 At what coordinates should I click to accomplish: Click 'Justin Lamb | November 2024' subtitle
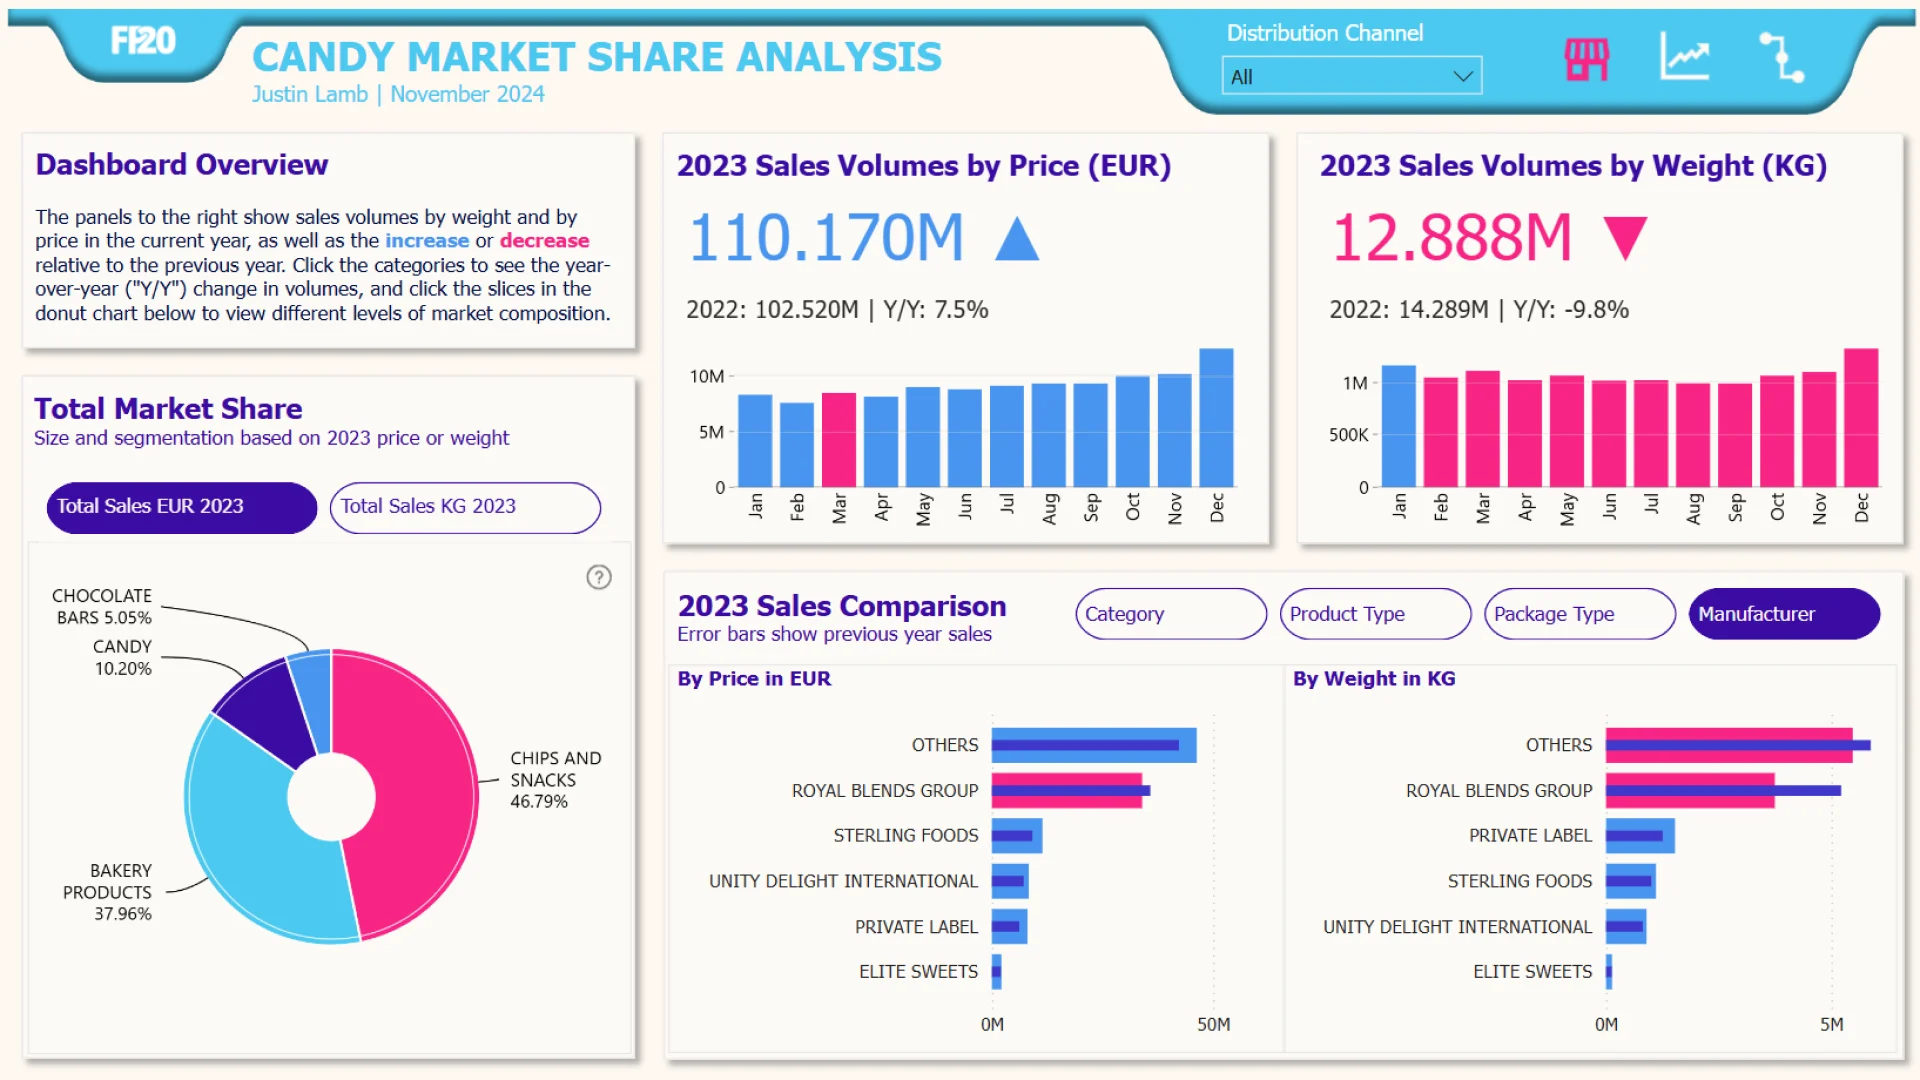tap(398, 94)
